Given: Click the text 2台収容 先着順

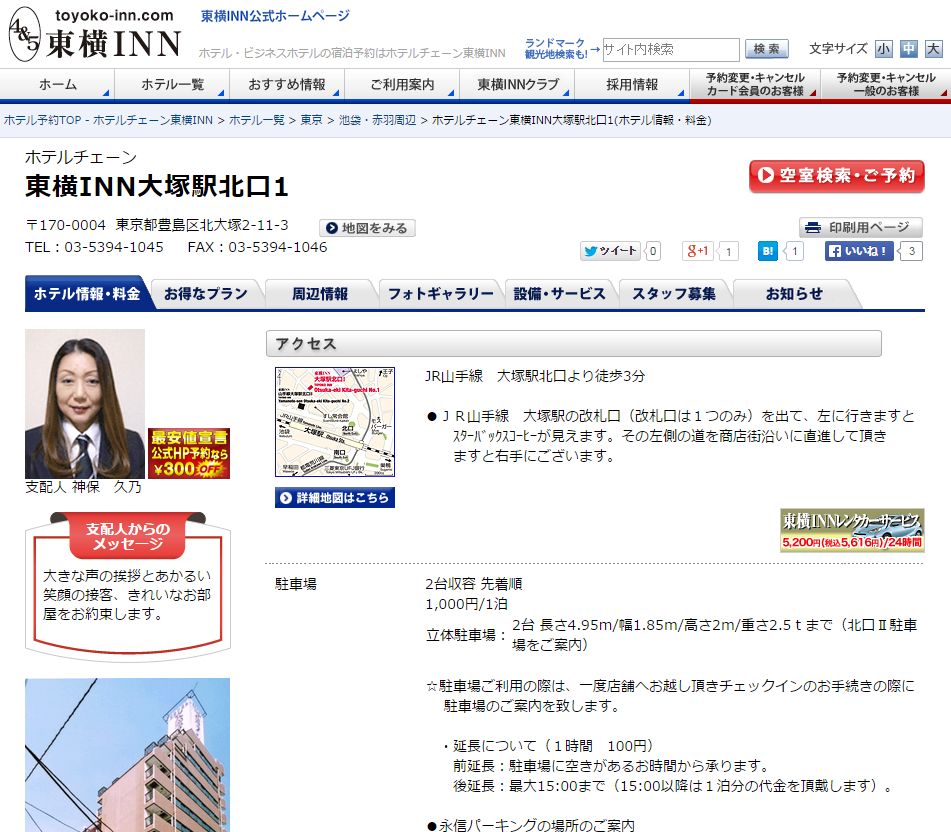Looking at the screenshot, I should [x=474, y=584].
